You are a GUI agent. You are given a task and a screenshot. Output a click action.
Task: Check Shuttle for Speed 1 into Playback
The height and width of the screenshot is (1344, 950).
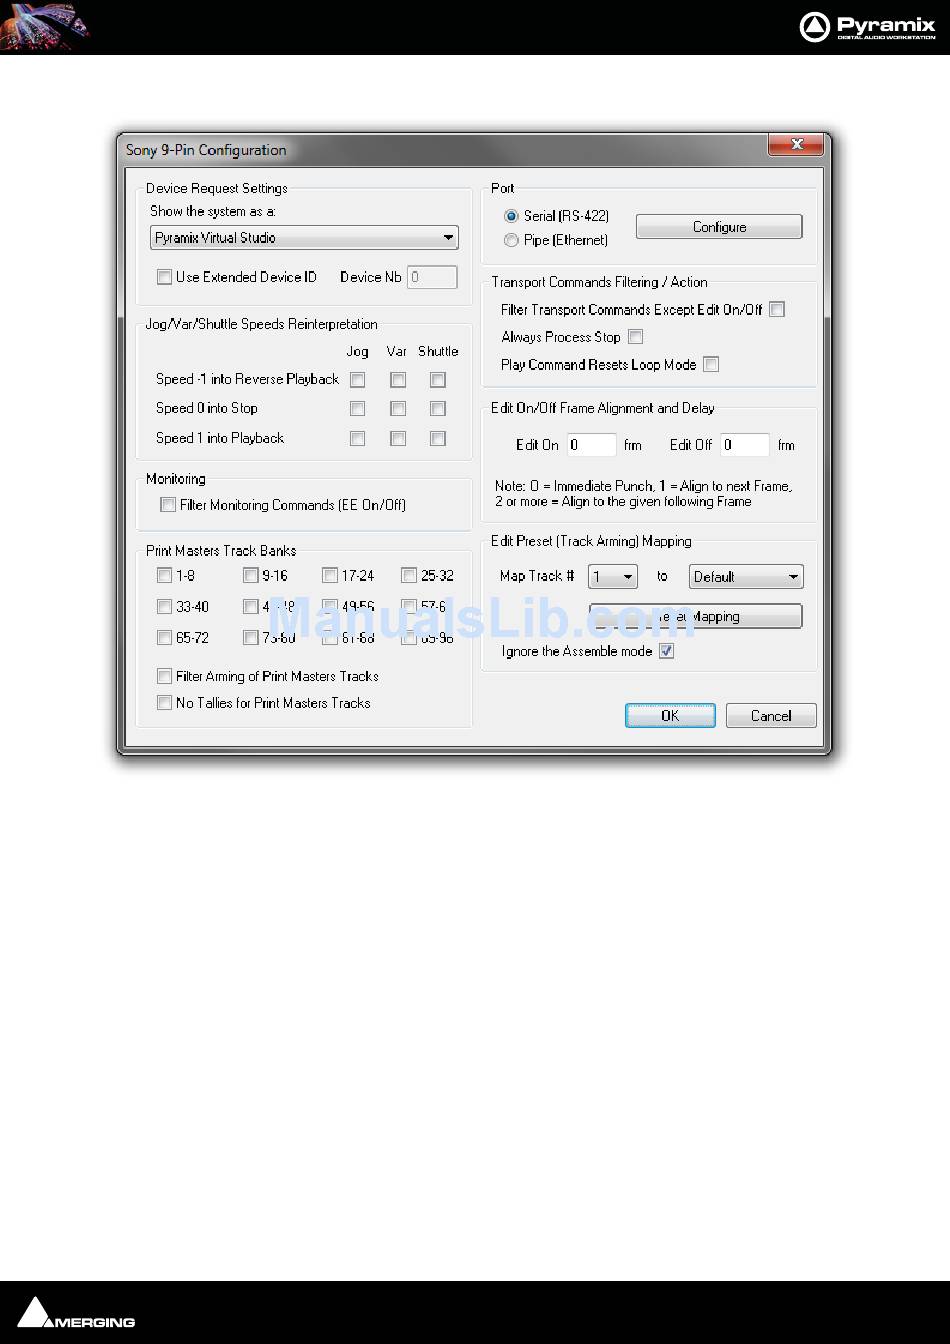click(437, 438)
